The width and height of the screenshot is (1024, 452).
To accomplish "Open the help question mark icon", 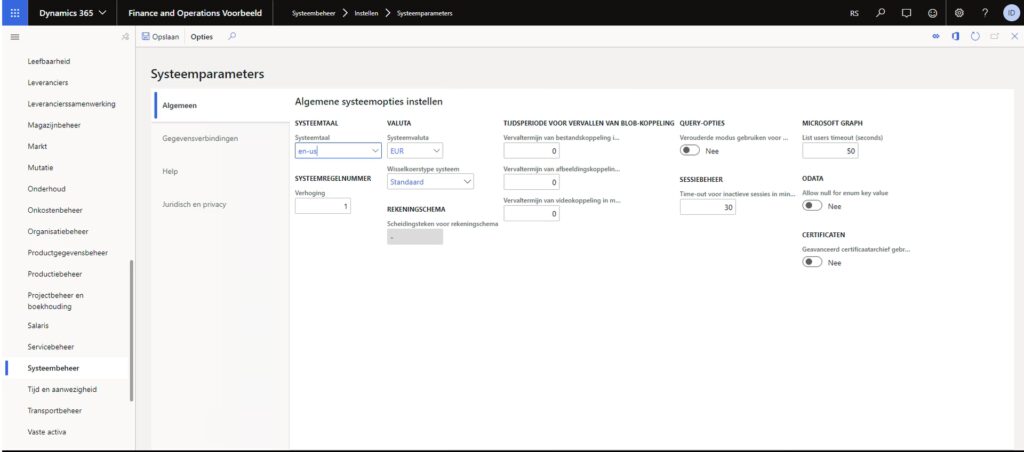I will [x=985, y=13].
